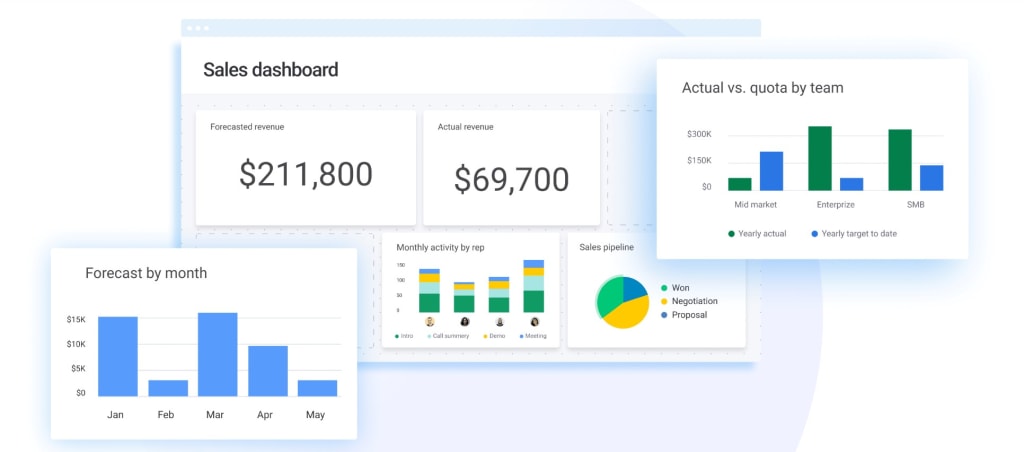Click the rep avatar under the shortest stacked bar
Image resolution: width=1024 pixels, height=452 pixels.
click(x=464, y=321)
